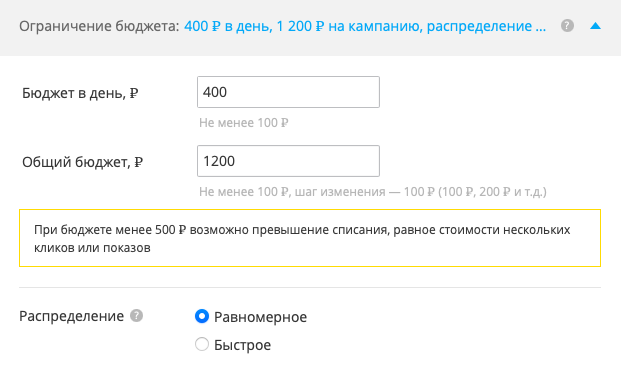
Task: Click the Ограничение бюджета header label
Action: (99, 26)
